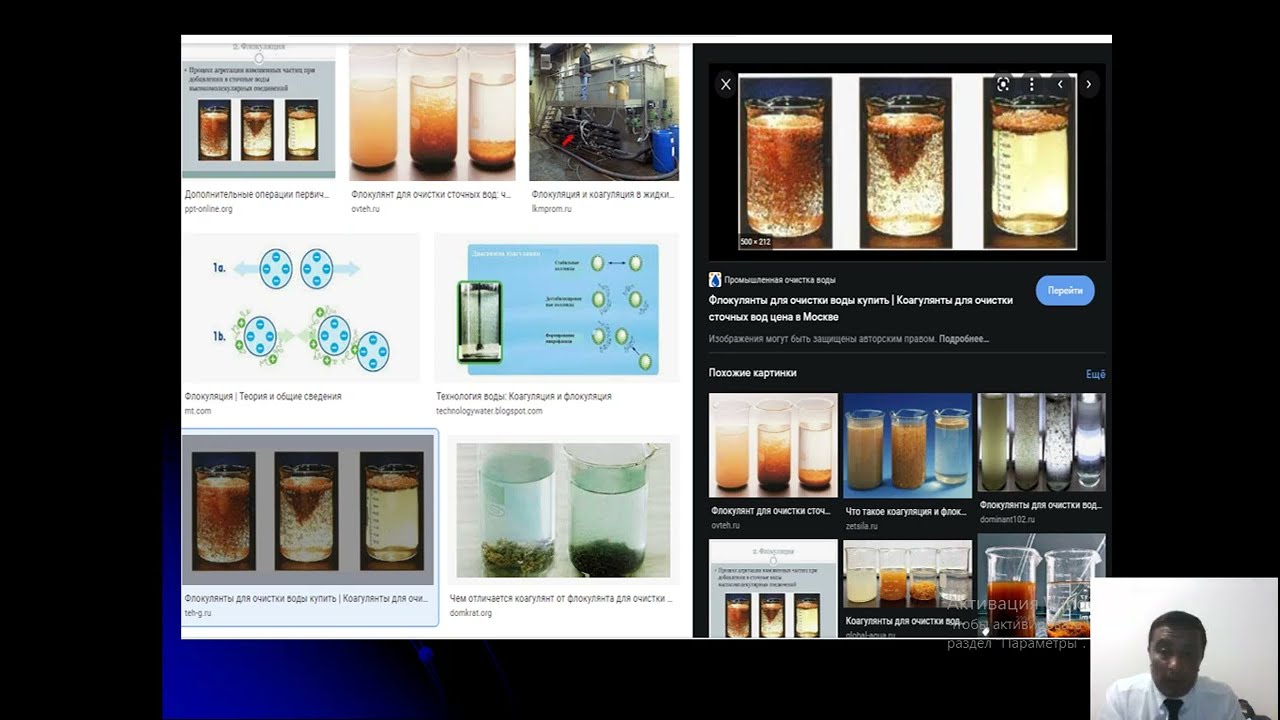Image resolution: width=1280 pixels, height=720 pixels.
Task: Click the caption Флокуляция | Теория и общие сведения
Action: coord(263,396)
